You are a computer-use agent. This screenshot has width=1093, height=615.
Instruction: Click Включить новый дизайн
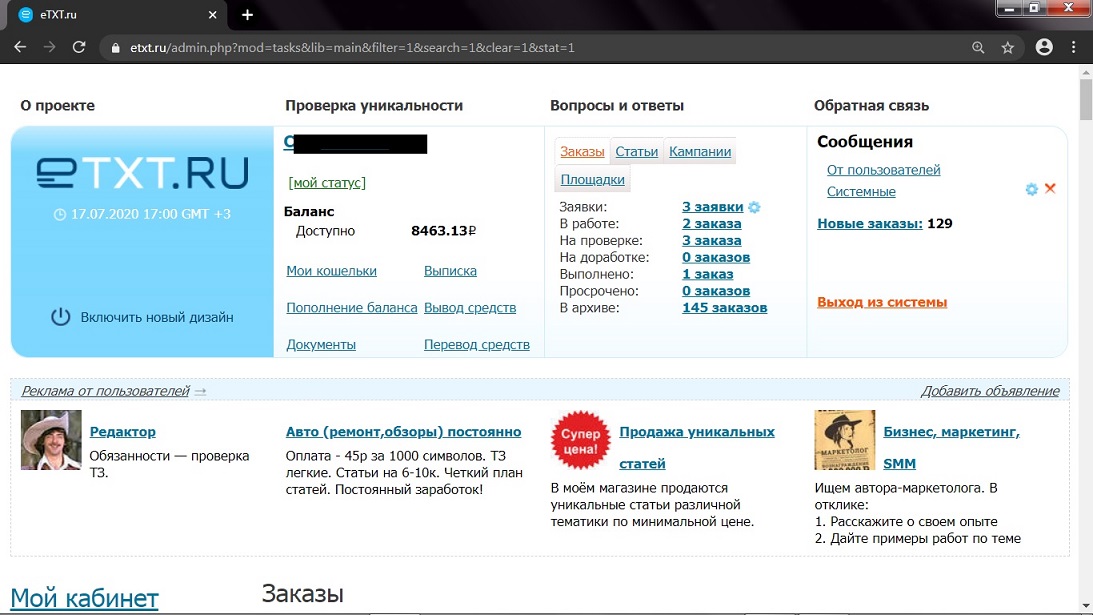[157, 317]
